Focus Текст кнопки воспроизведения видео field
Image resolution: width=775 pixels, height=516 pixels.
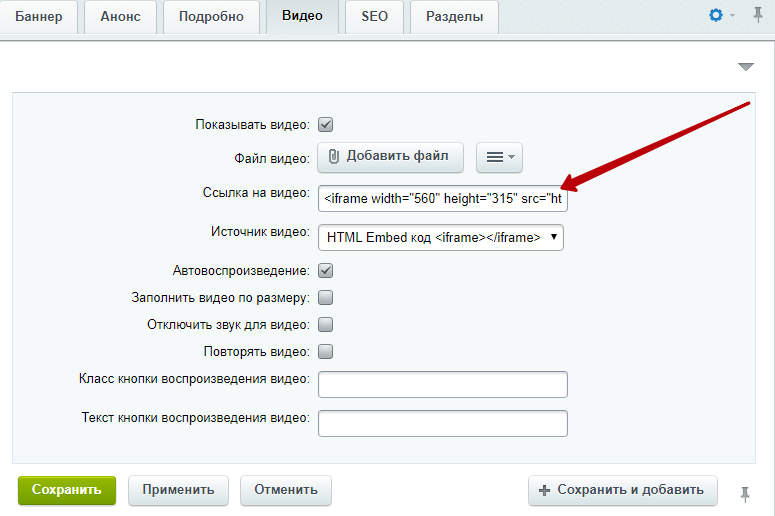(443, 424)
